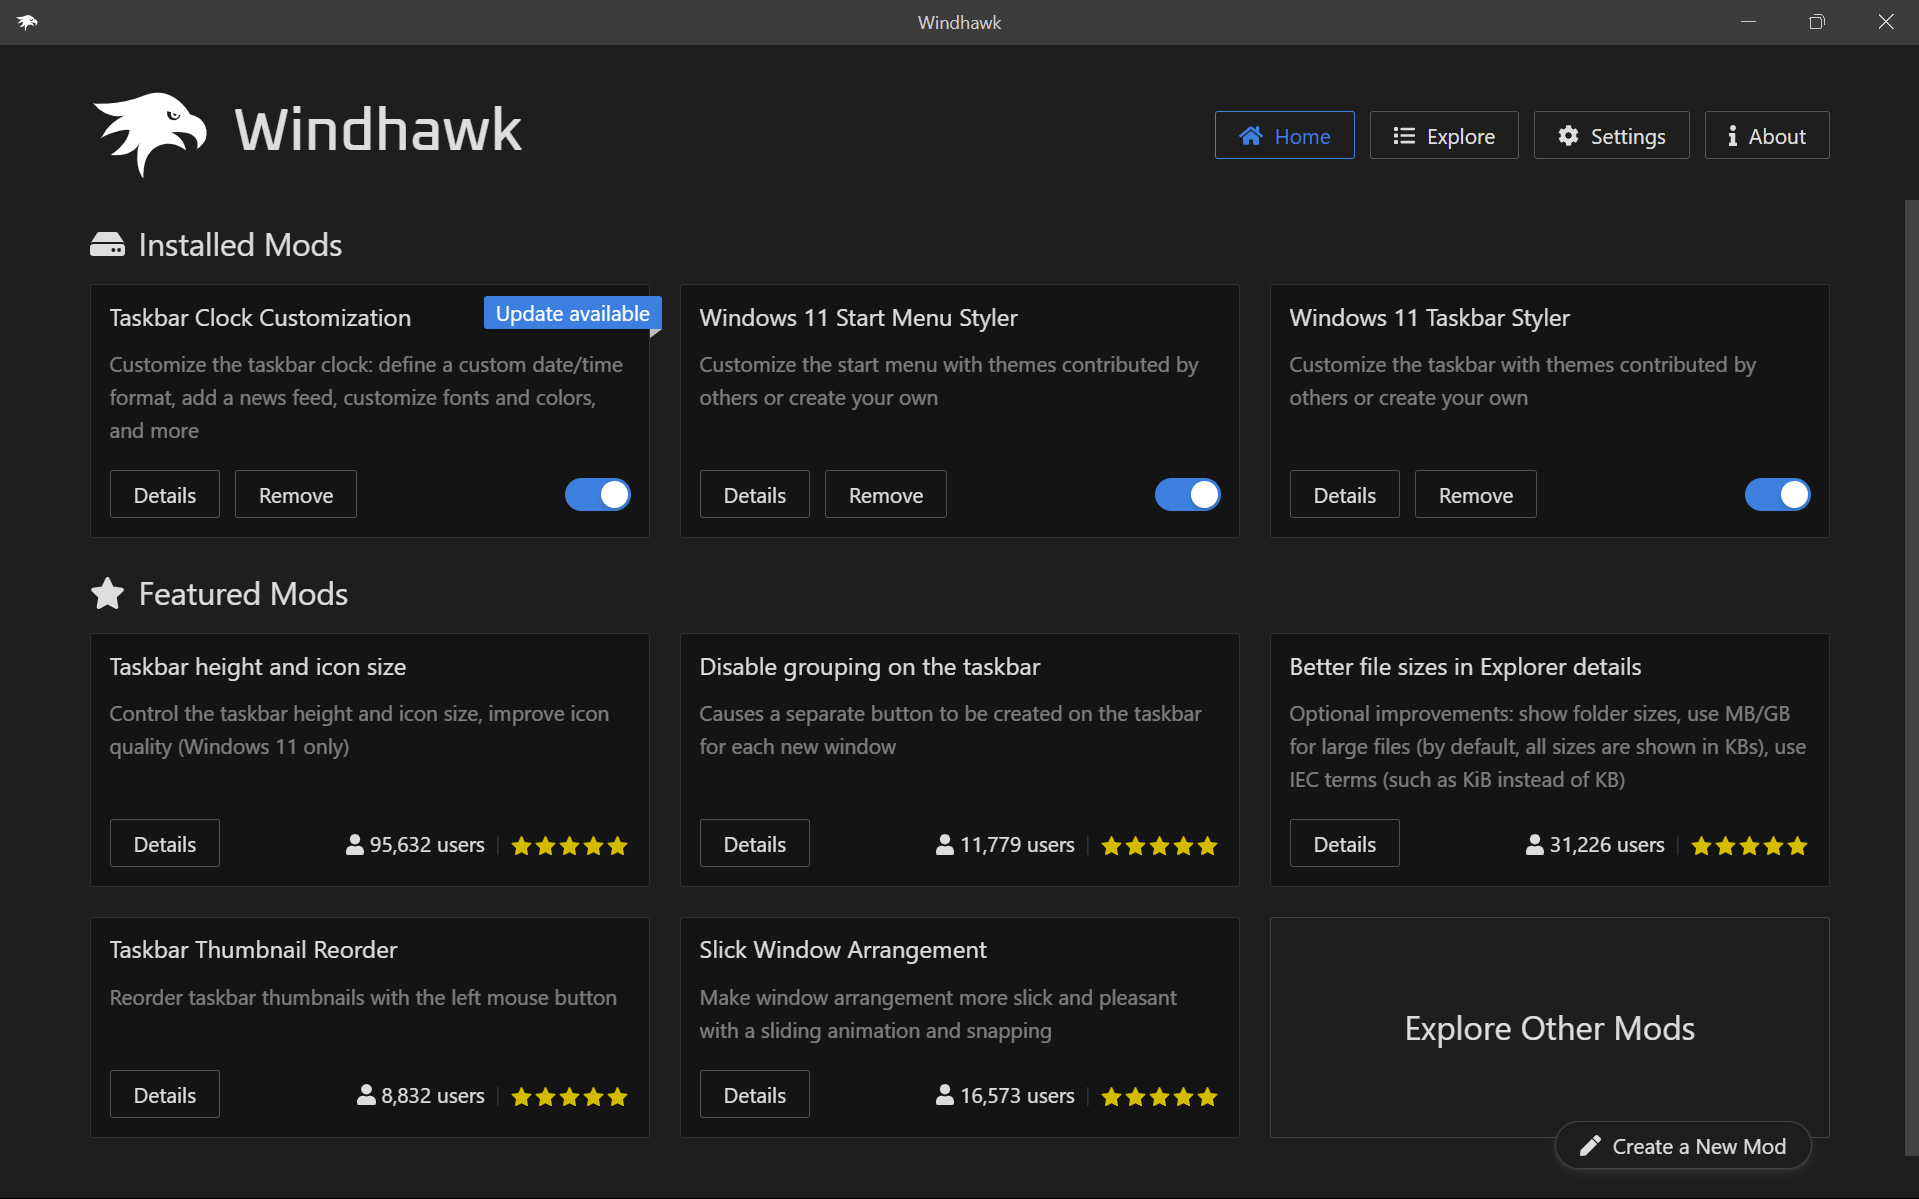This screenshot has height=1199, width=1919.
Task: Click the Installed Mods heading
Action: (240, 245)
